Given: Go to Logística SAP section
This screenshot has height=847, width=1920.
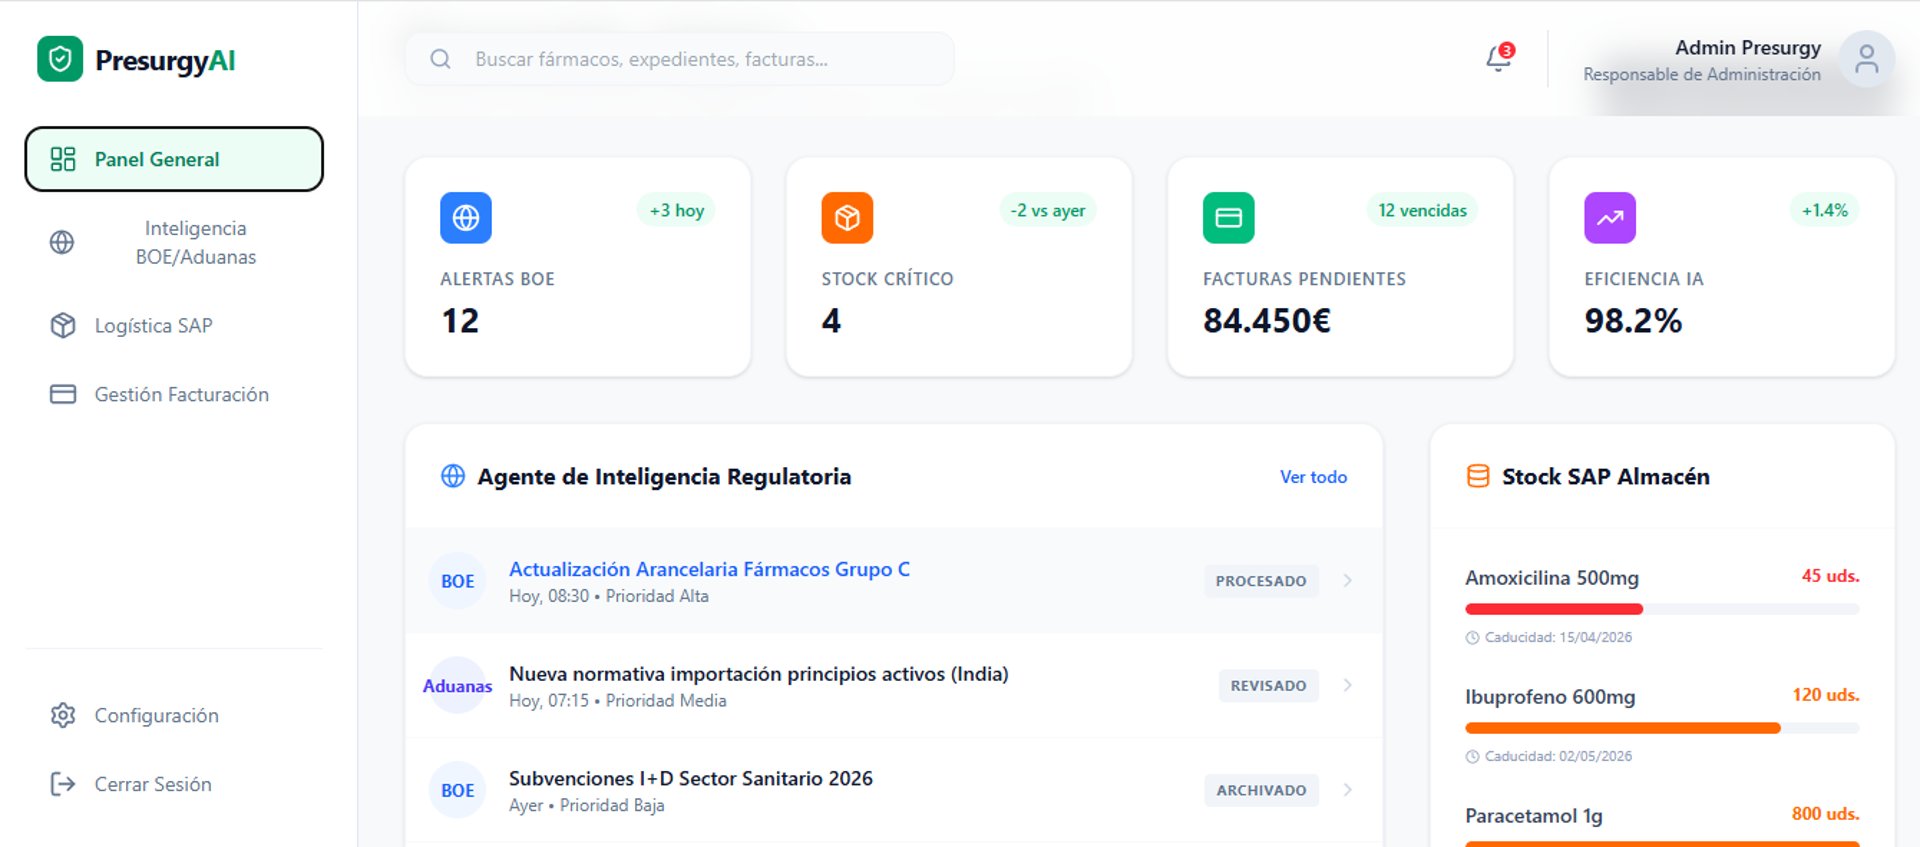Looking at the screenshot, I should [x=153, y=326].
